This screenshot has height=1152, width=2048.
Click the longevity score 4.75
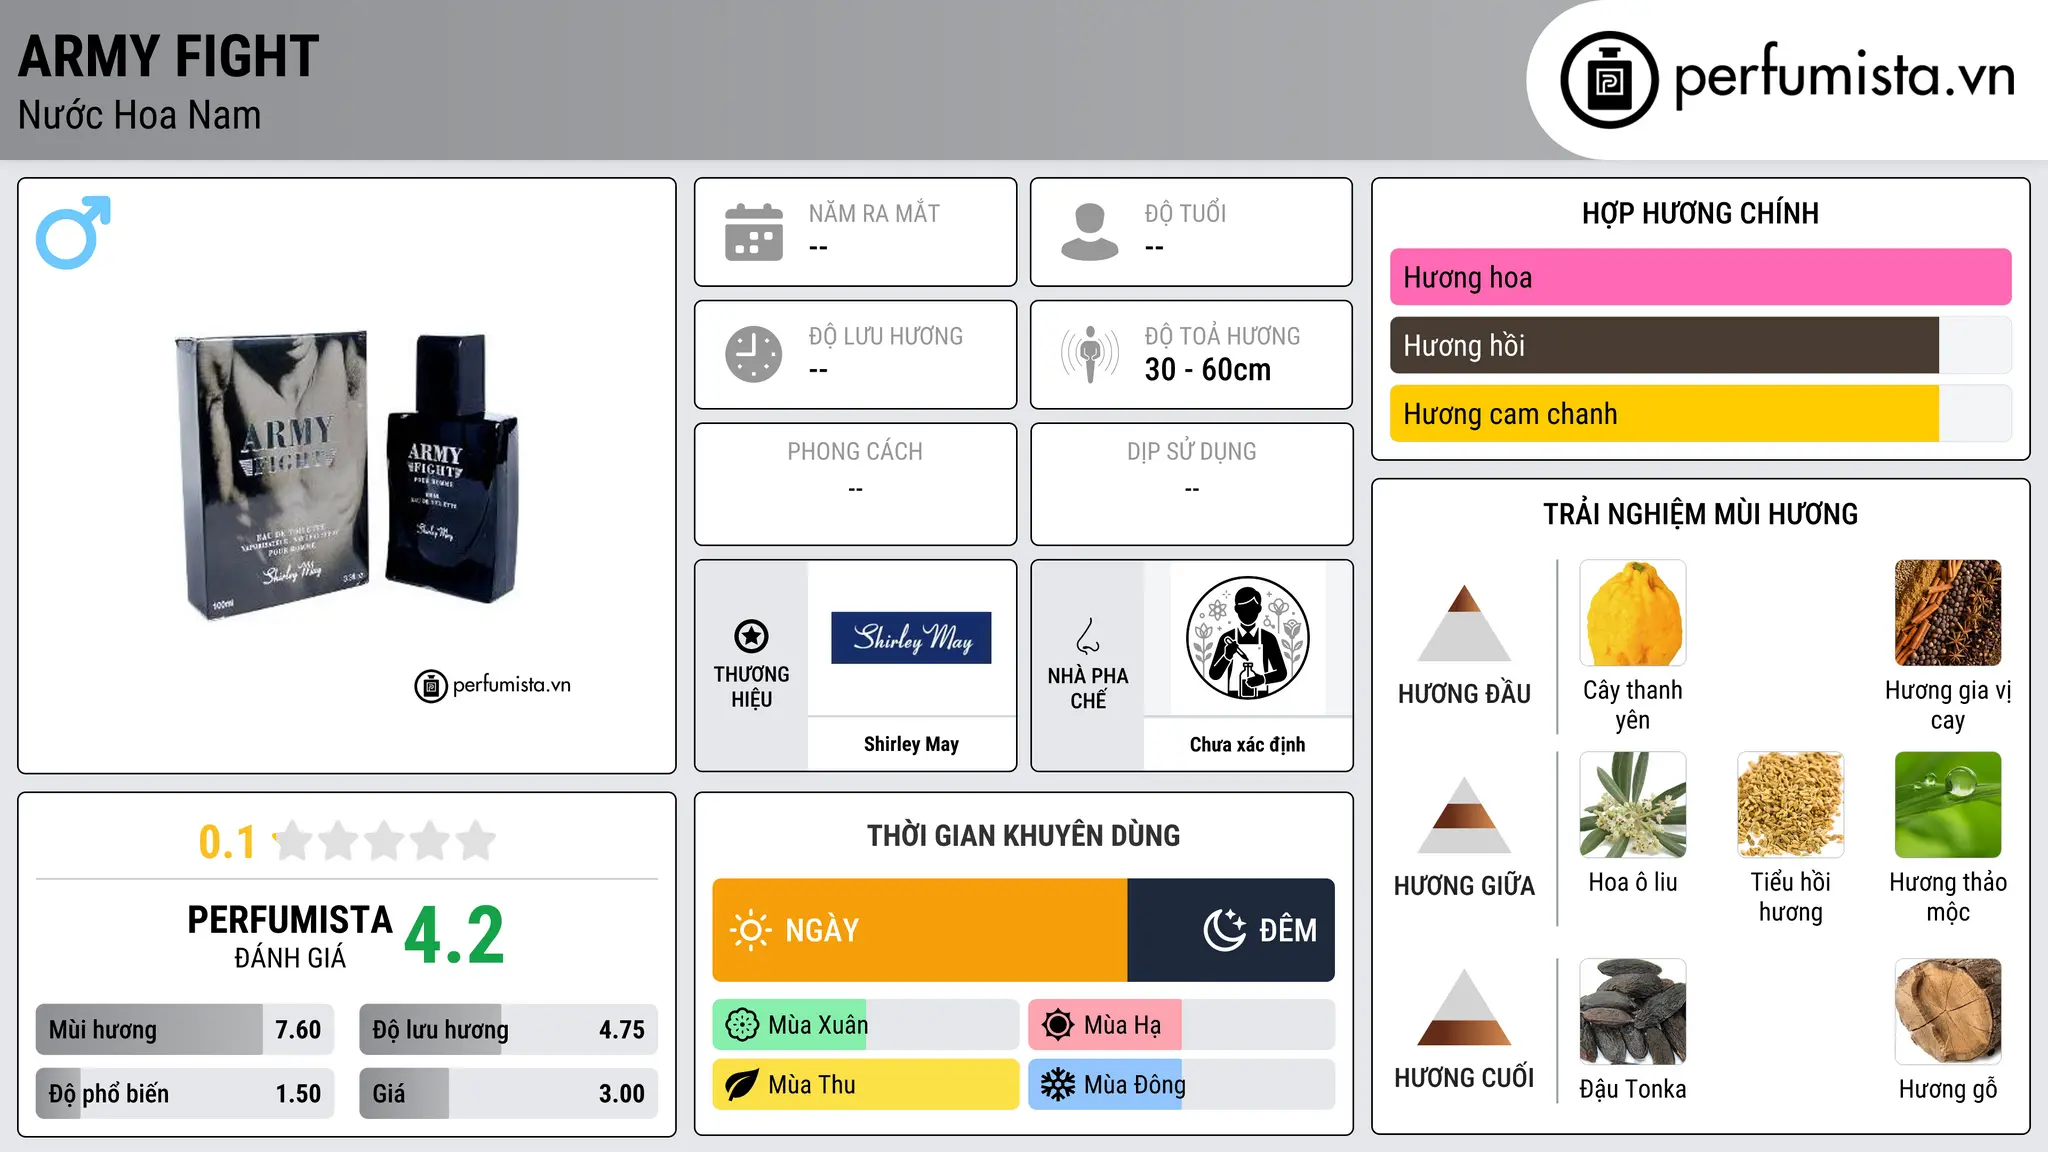click(622, 1030)
